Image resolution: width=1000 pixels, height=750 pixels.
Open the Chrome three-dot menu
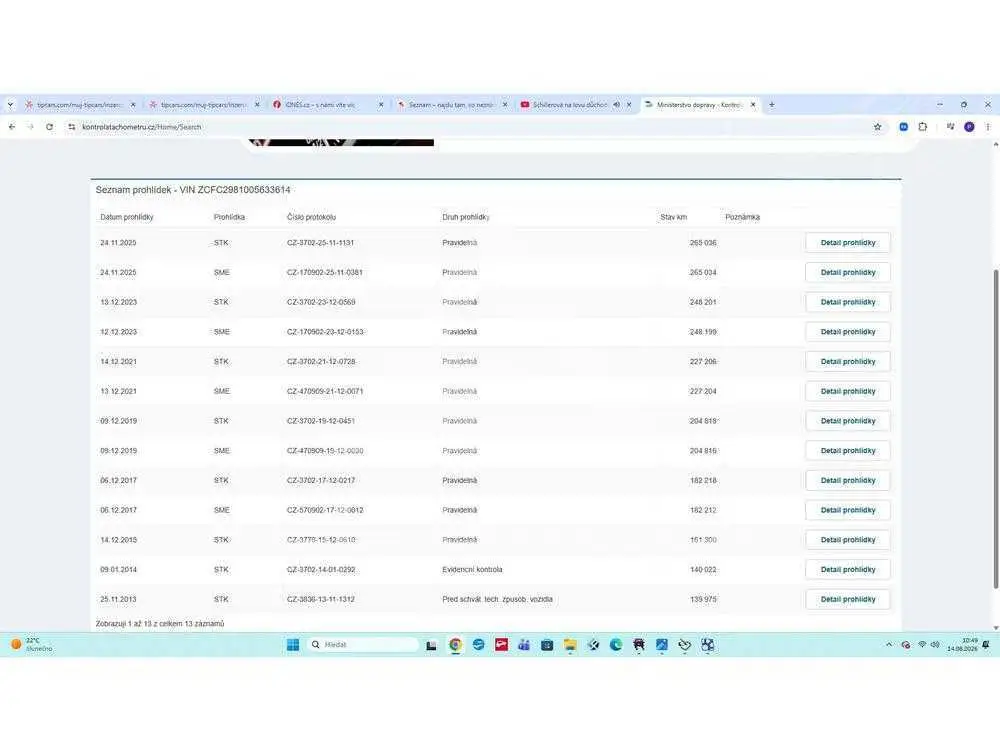[x=988, y=127]
